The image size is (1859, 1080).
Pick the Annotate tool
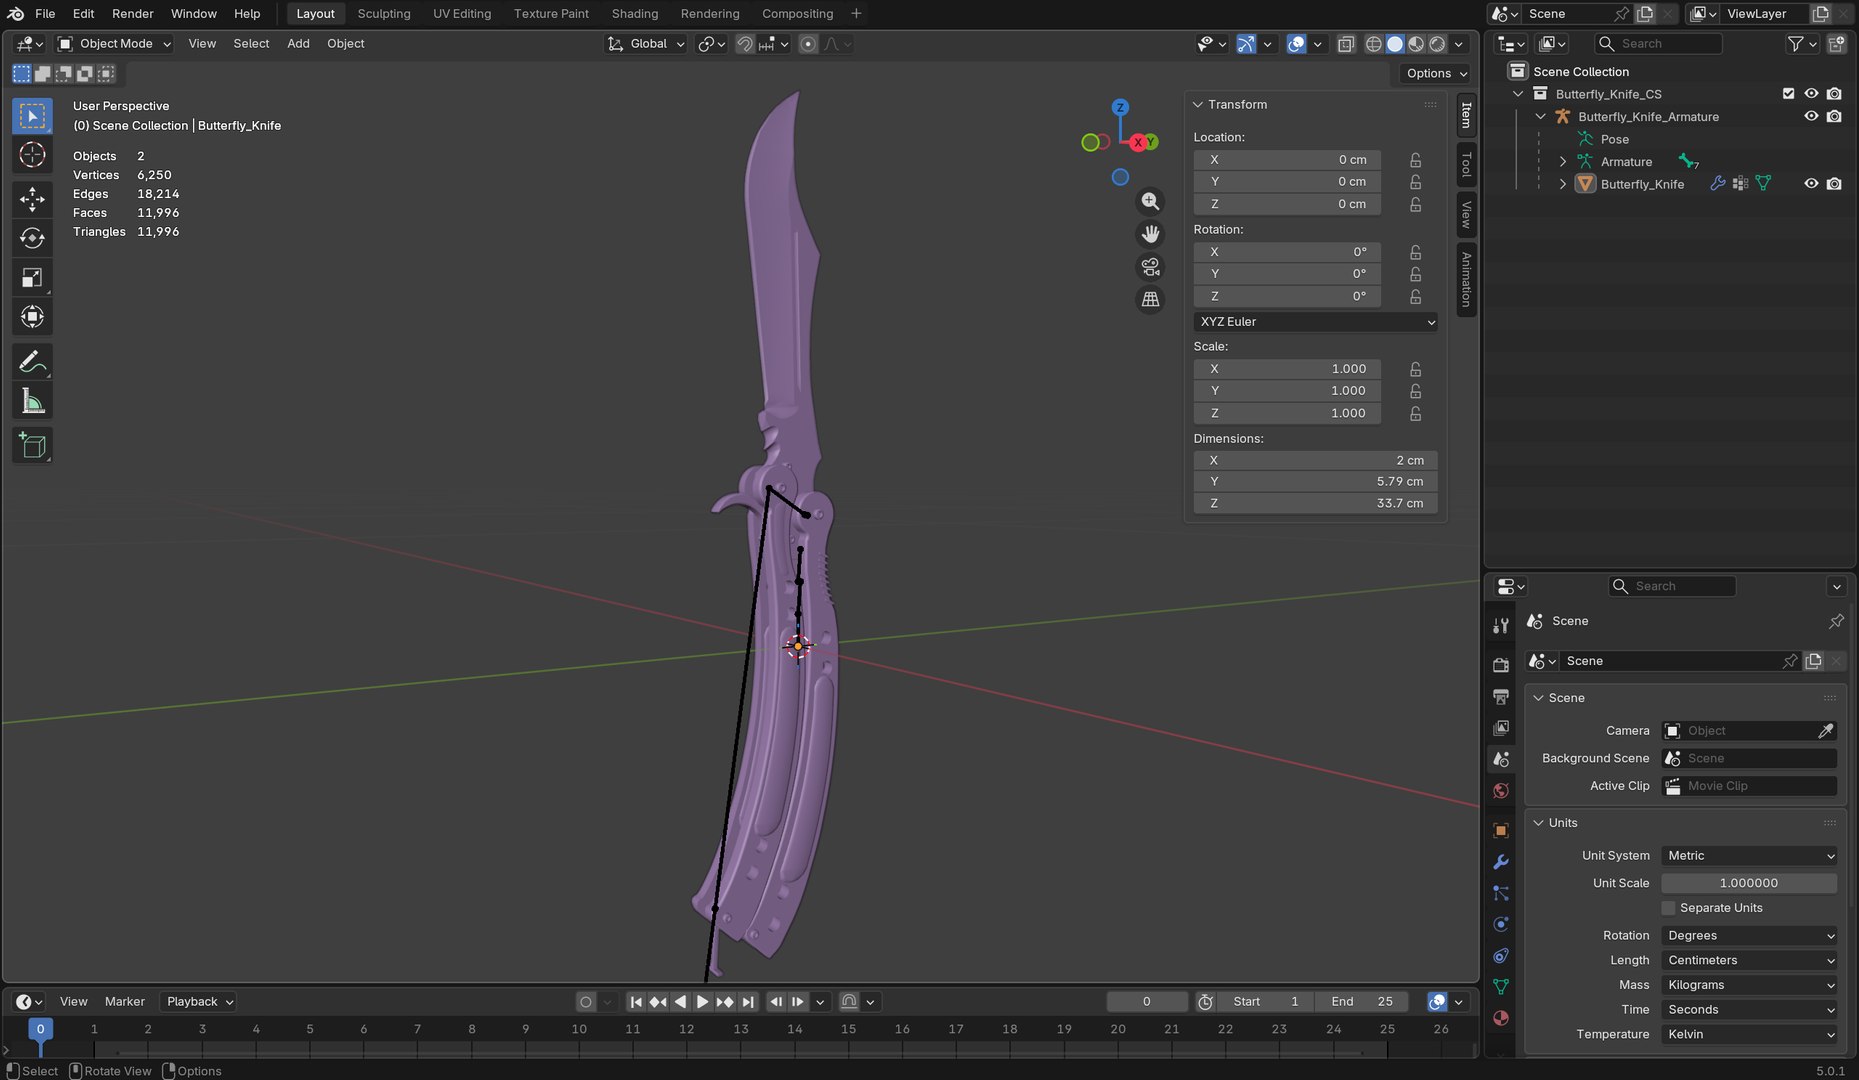(32, 362)
